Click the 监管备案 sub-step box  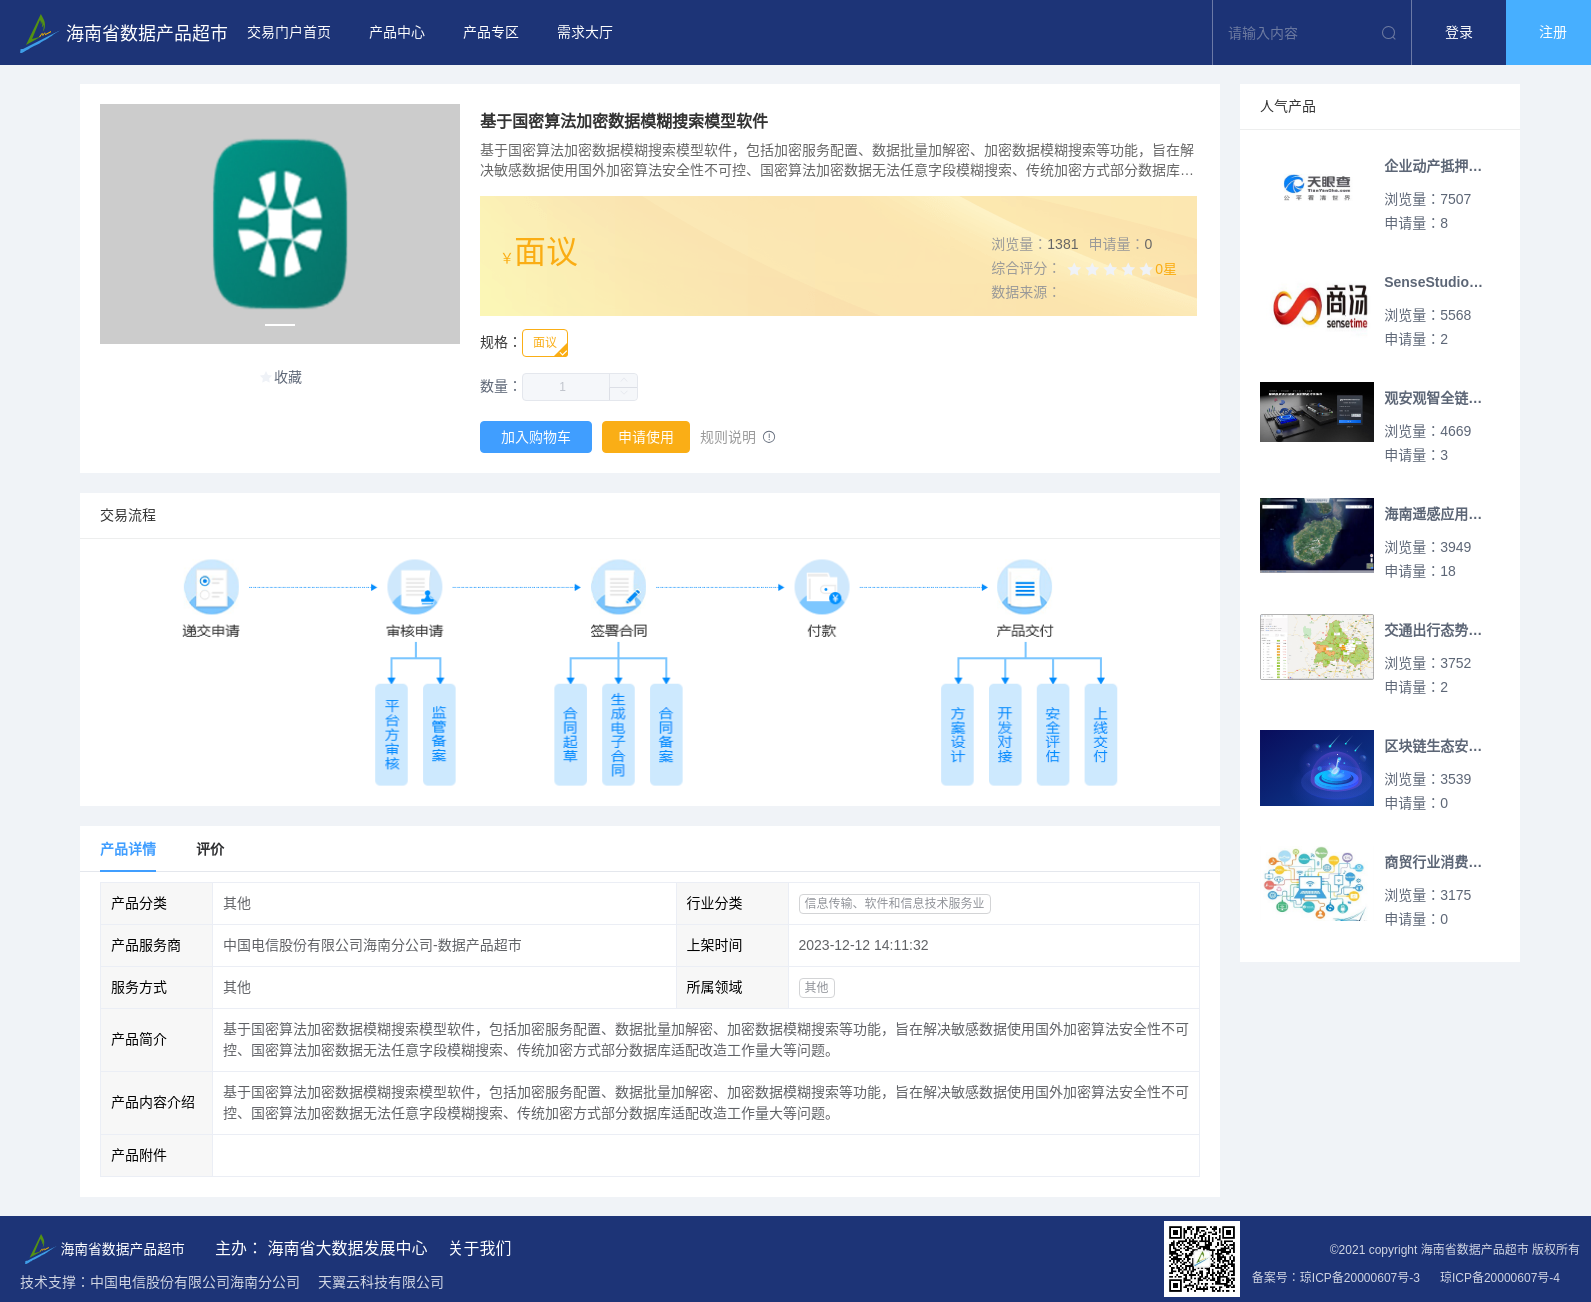pos(439,735)
